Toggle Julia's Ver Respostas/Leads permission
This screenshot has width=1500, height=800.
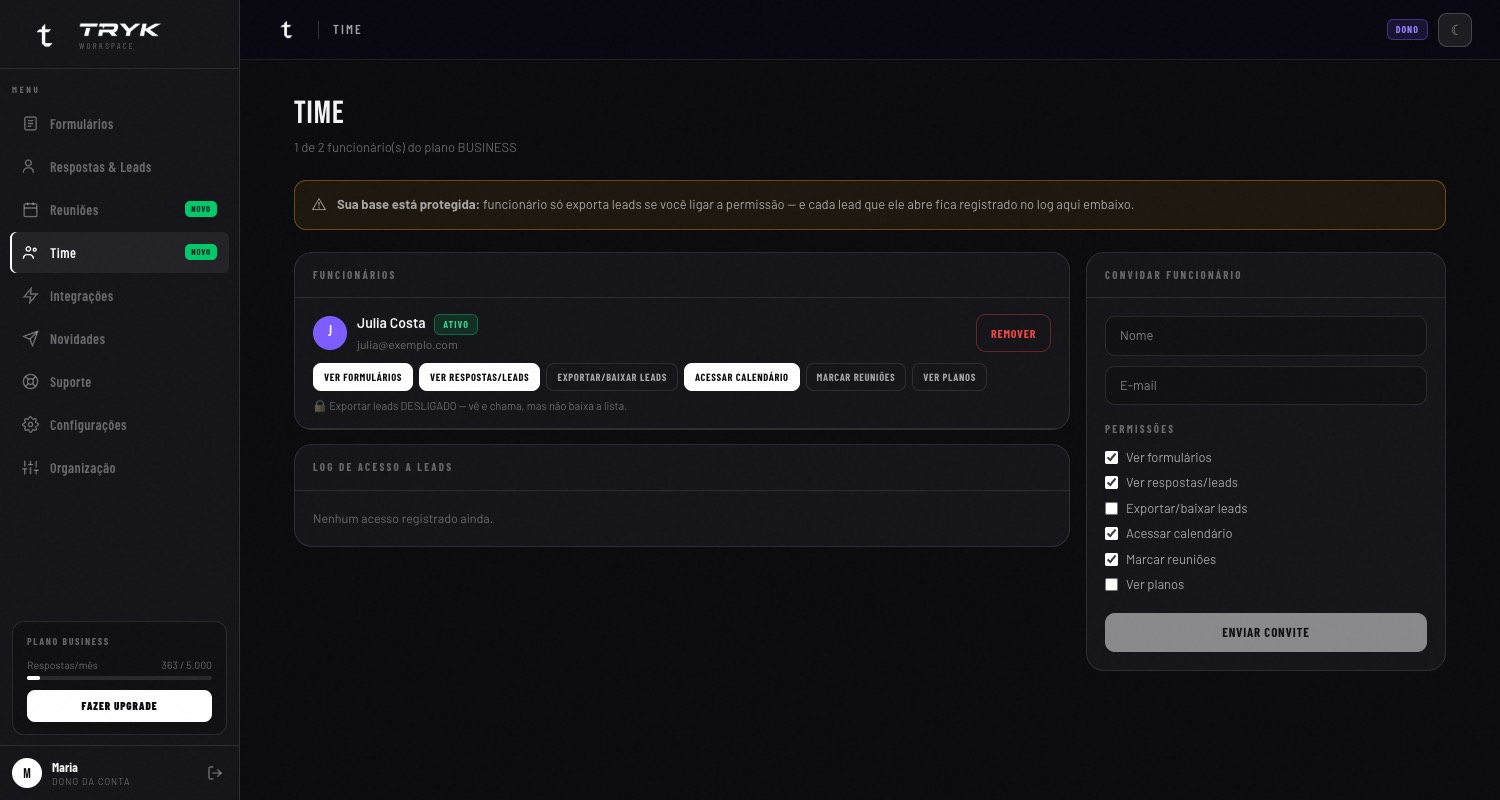point(480,377)
